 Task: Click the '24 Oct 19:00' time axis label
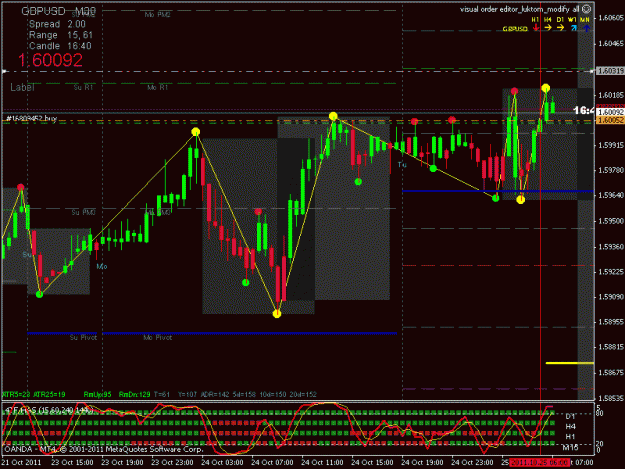click(422, 463)
